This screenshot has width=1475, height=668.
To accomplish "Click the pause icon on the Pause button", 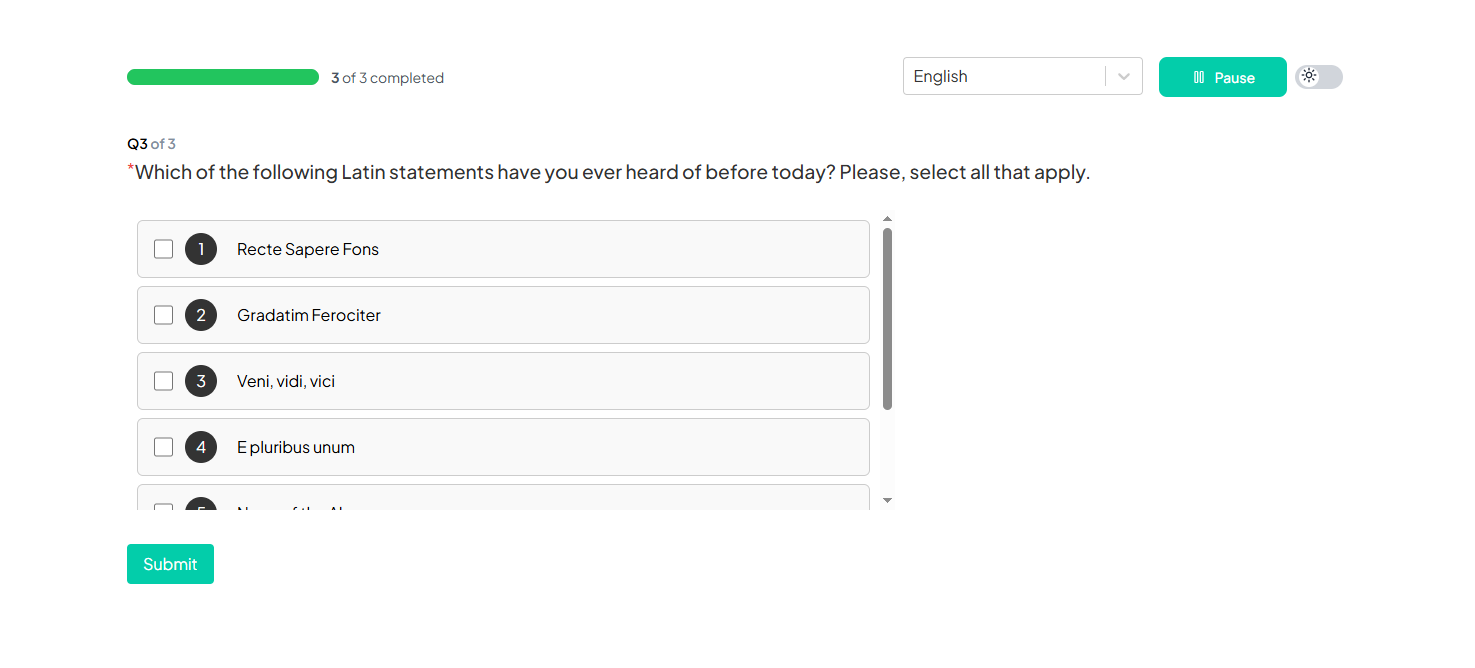I will [x=1198, y=76].
